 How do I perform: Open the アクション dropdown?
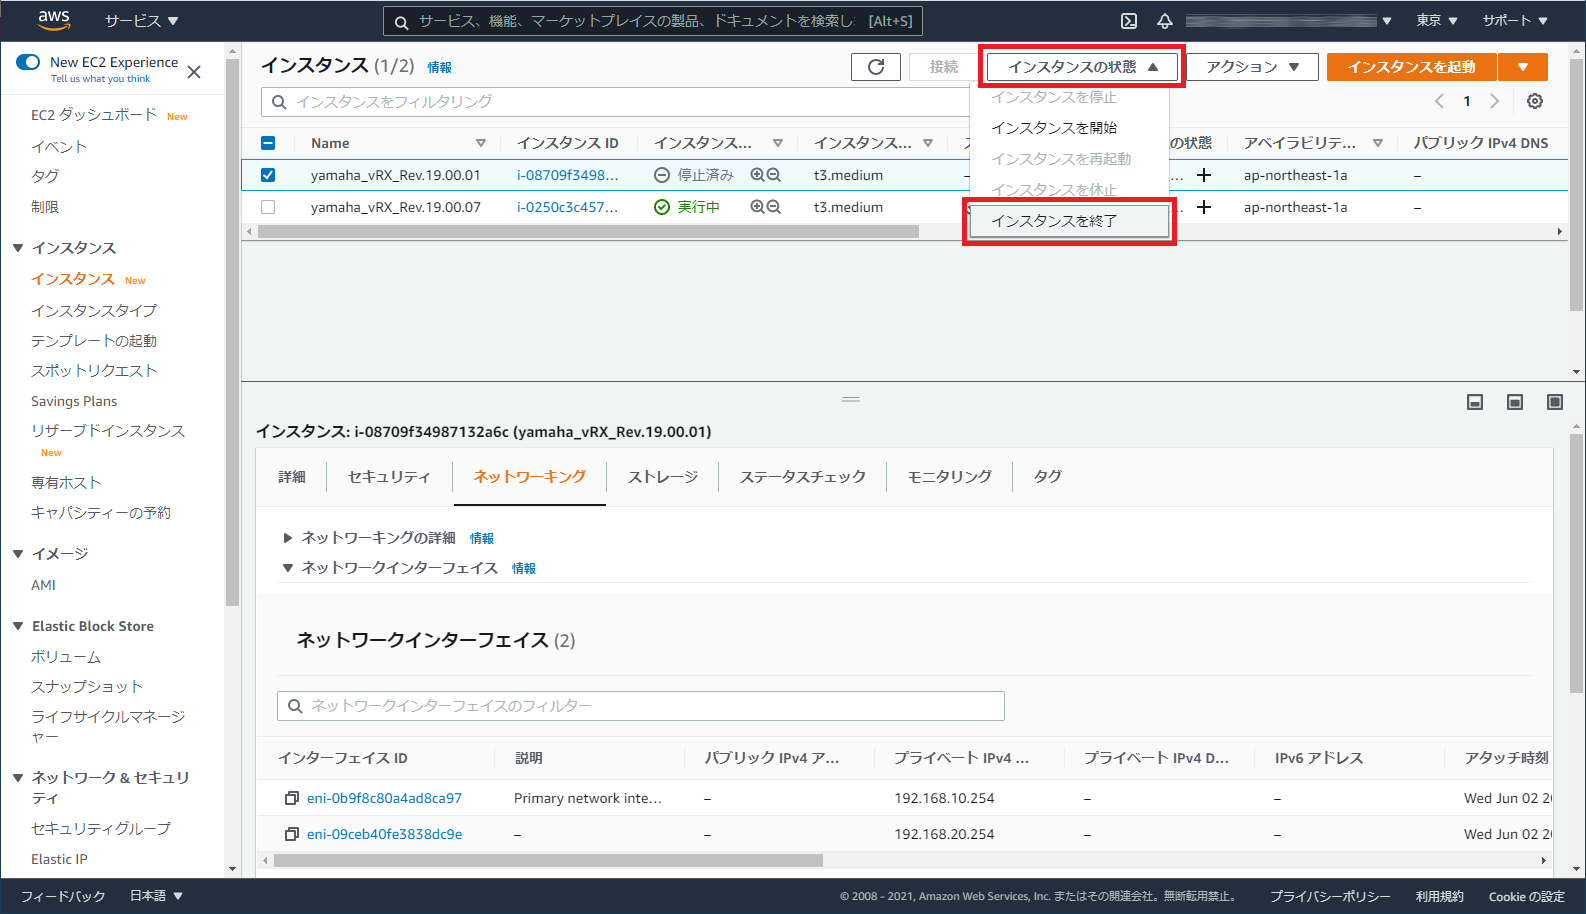point(1252,67)
